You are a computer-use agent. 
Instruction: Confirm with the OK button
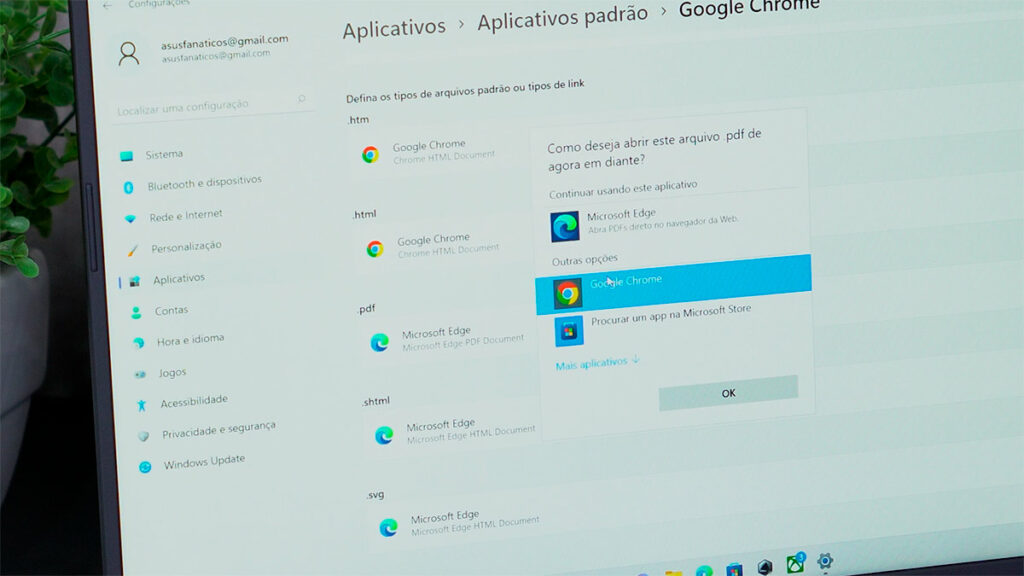[728, 393]
